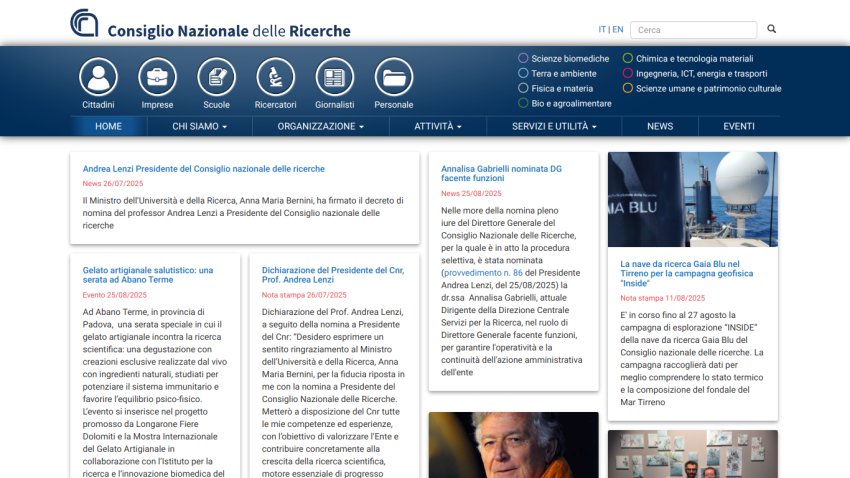Open Chimica e tecnologia materiali link
This screenshot has width=850, height=478.
(x=694, y=59)
